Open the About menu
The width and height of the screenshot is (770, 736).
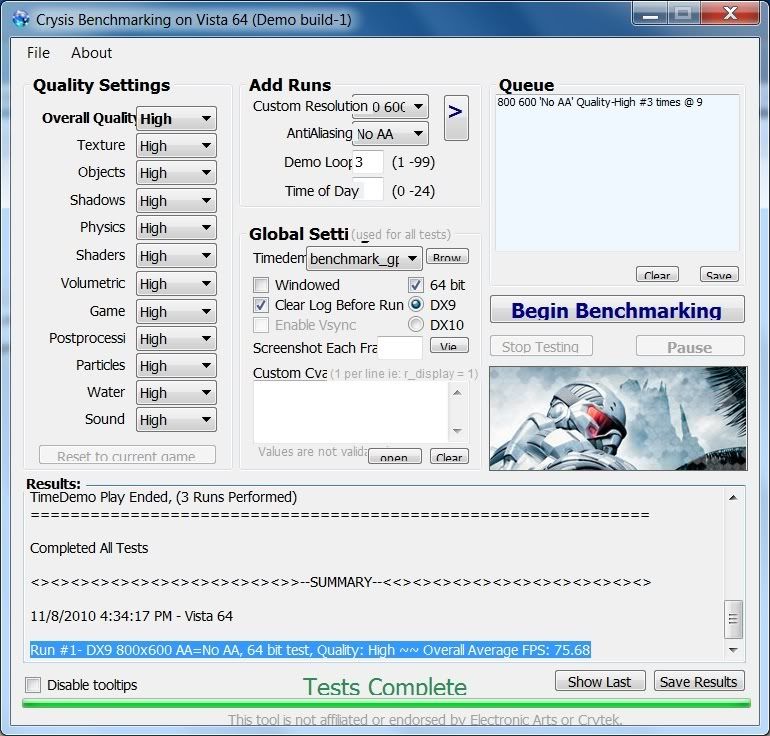coord(91,53)
